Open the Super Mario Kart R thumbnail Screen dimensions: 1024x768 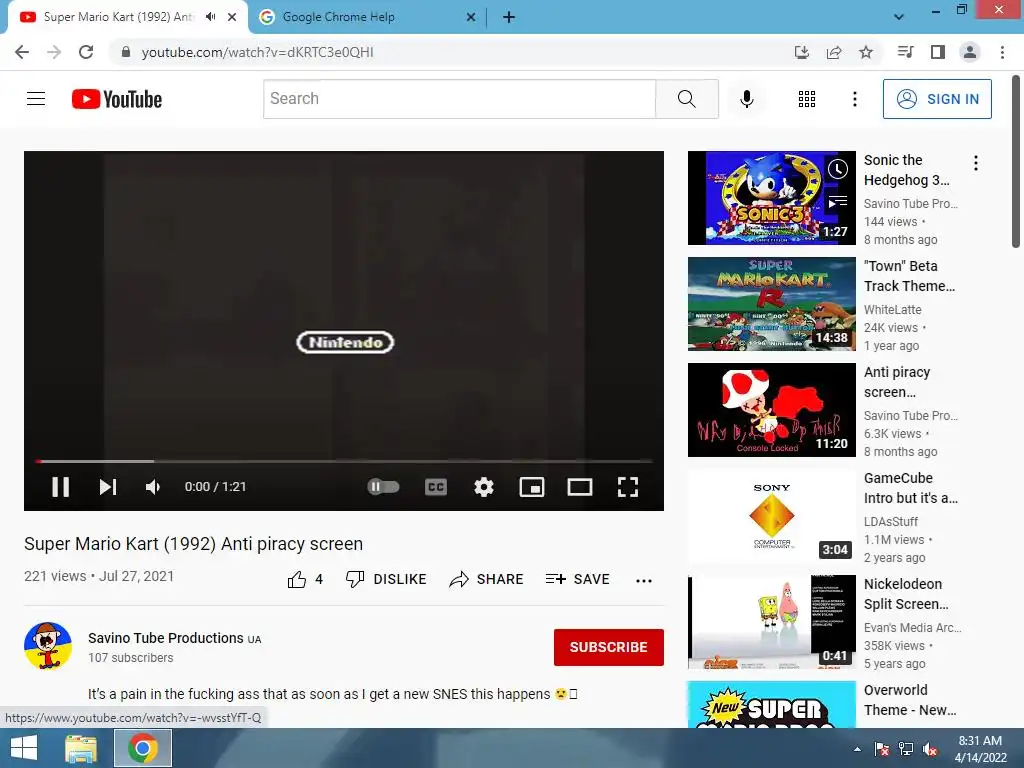771,304
